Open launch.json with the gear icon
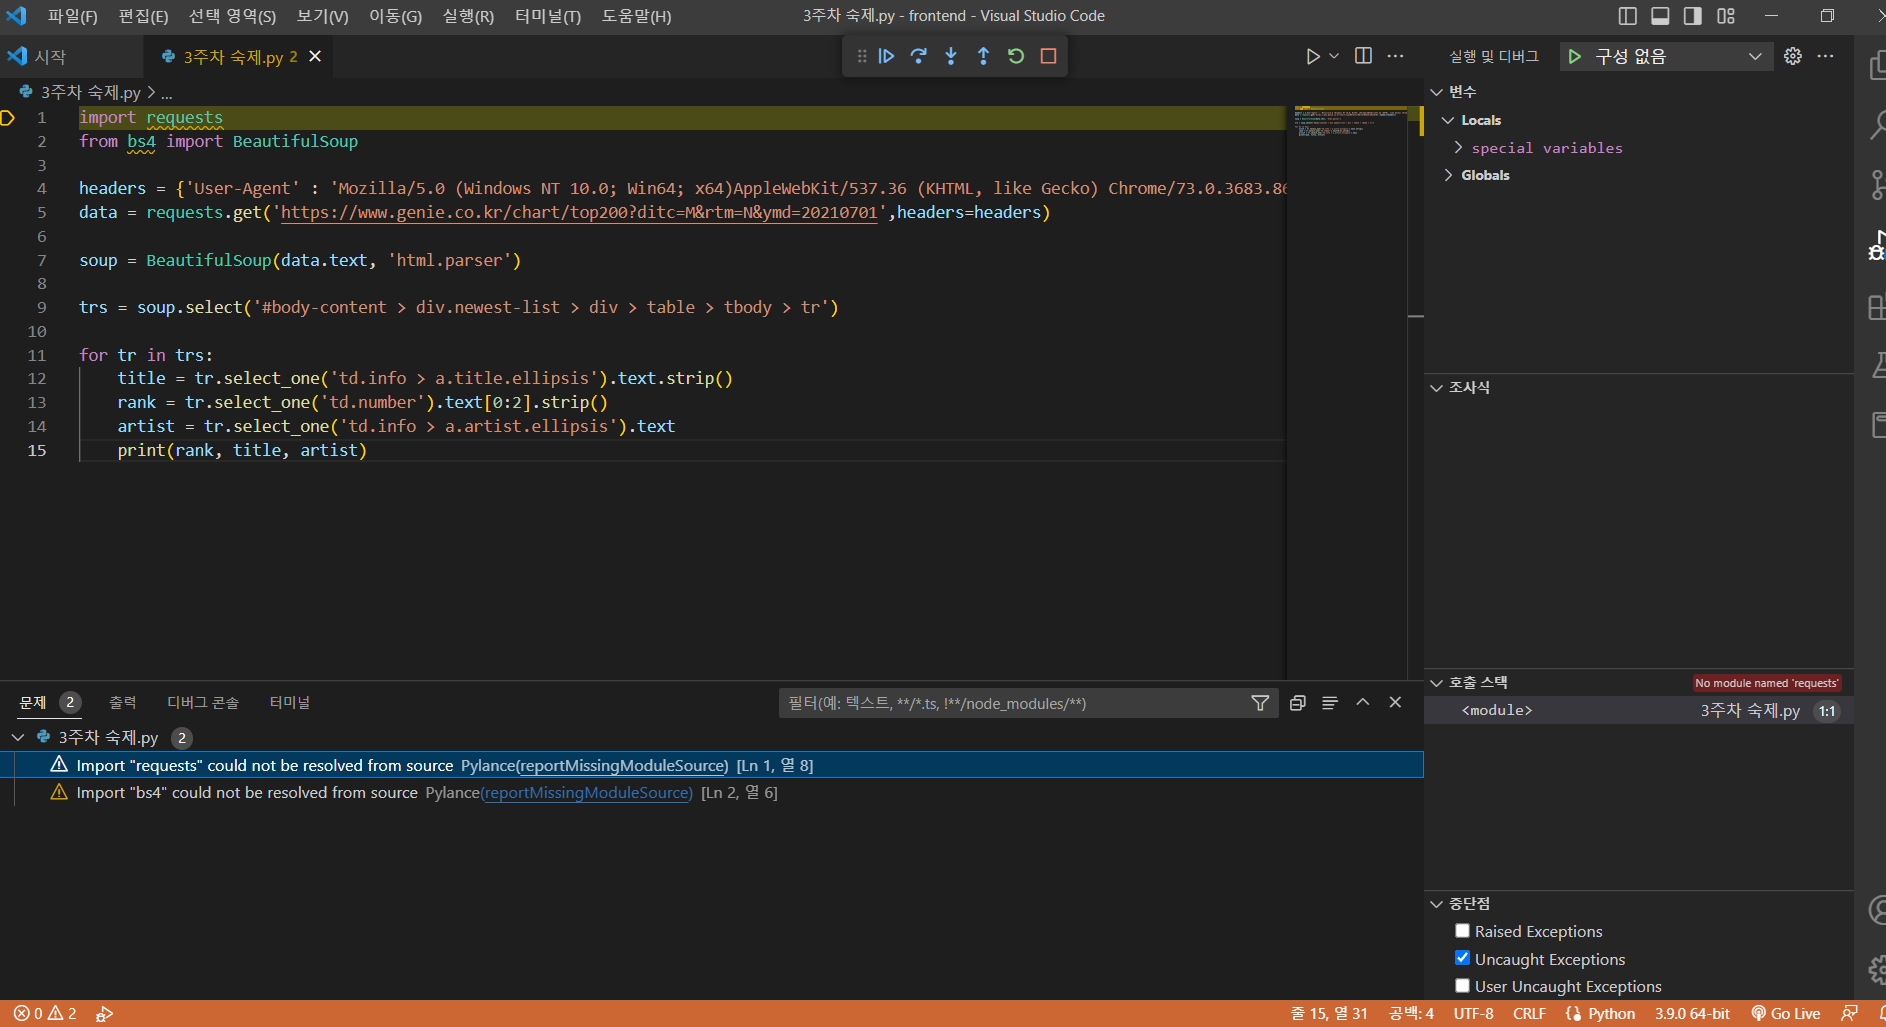1886x1027 pixels. coord(1793,56)
